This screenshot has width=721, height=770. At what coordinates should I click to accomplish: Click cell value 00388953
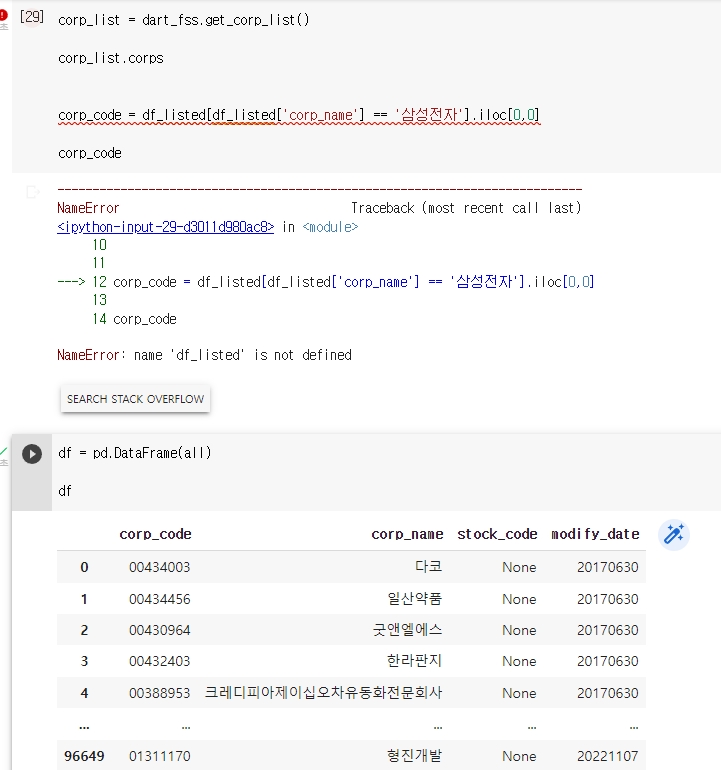pos(160,693)
